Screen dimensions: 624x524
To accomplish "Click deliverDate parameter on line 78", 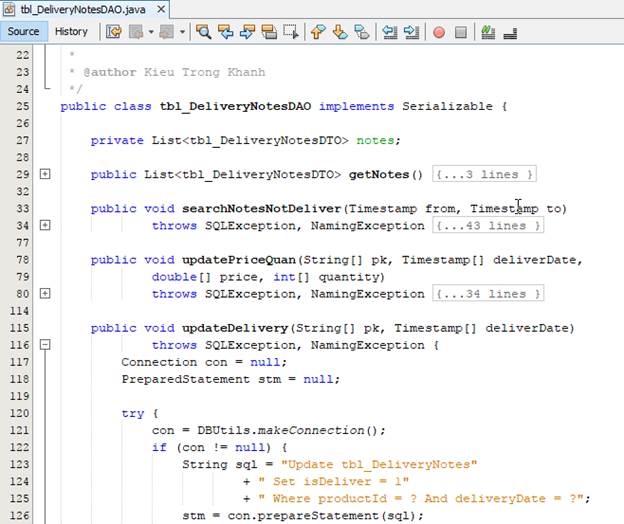I will tap(534, 260).
